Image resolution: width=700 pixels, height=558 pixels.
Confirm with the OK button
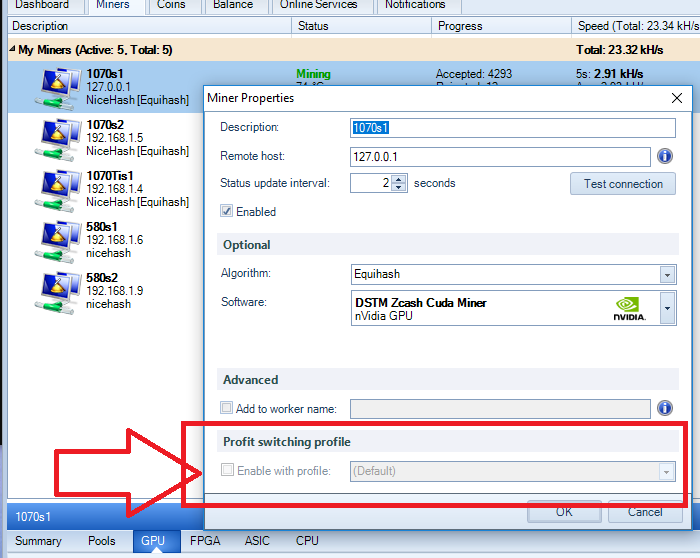(564, 512)
